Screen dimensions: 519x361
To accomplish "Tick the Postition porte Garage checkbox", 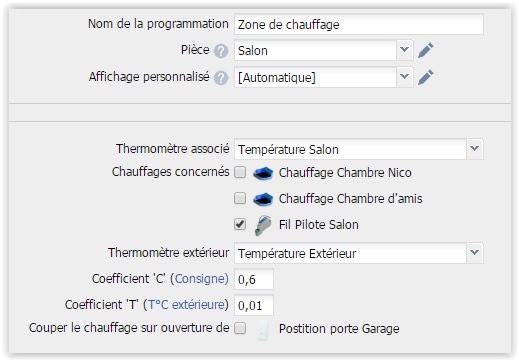I will [x=240, y=328].
